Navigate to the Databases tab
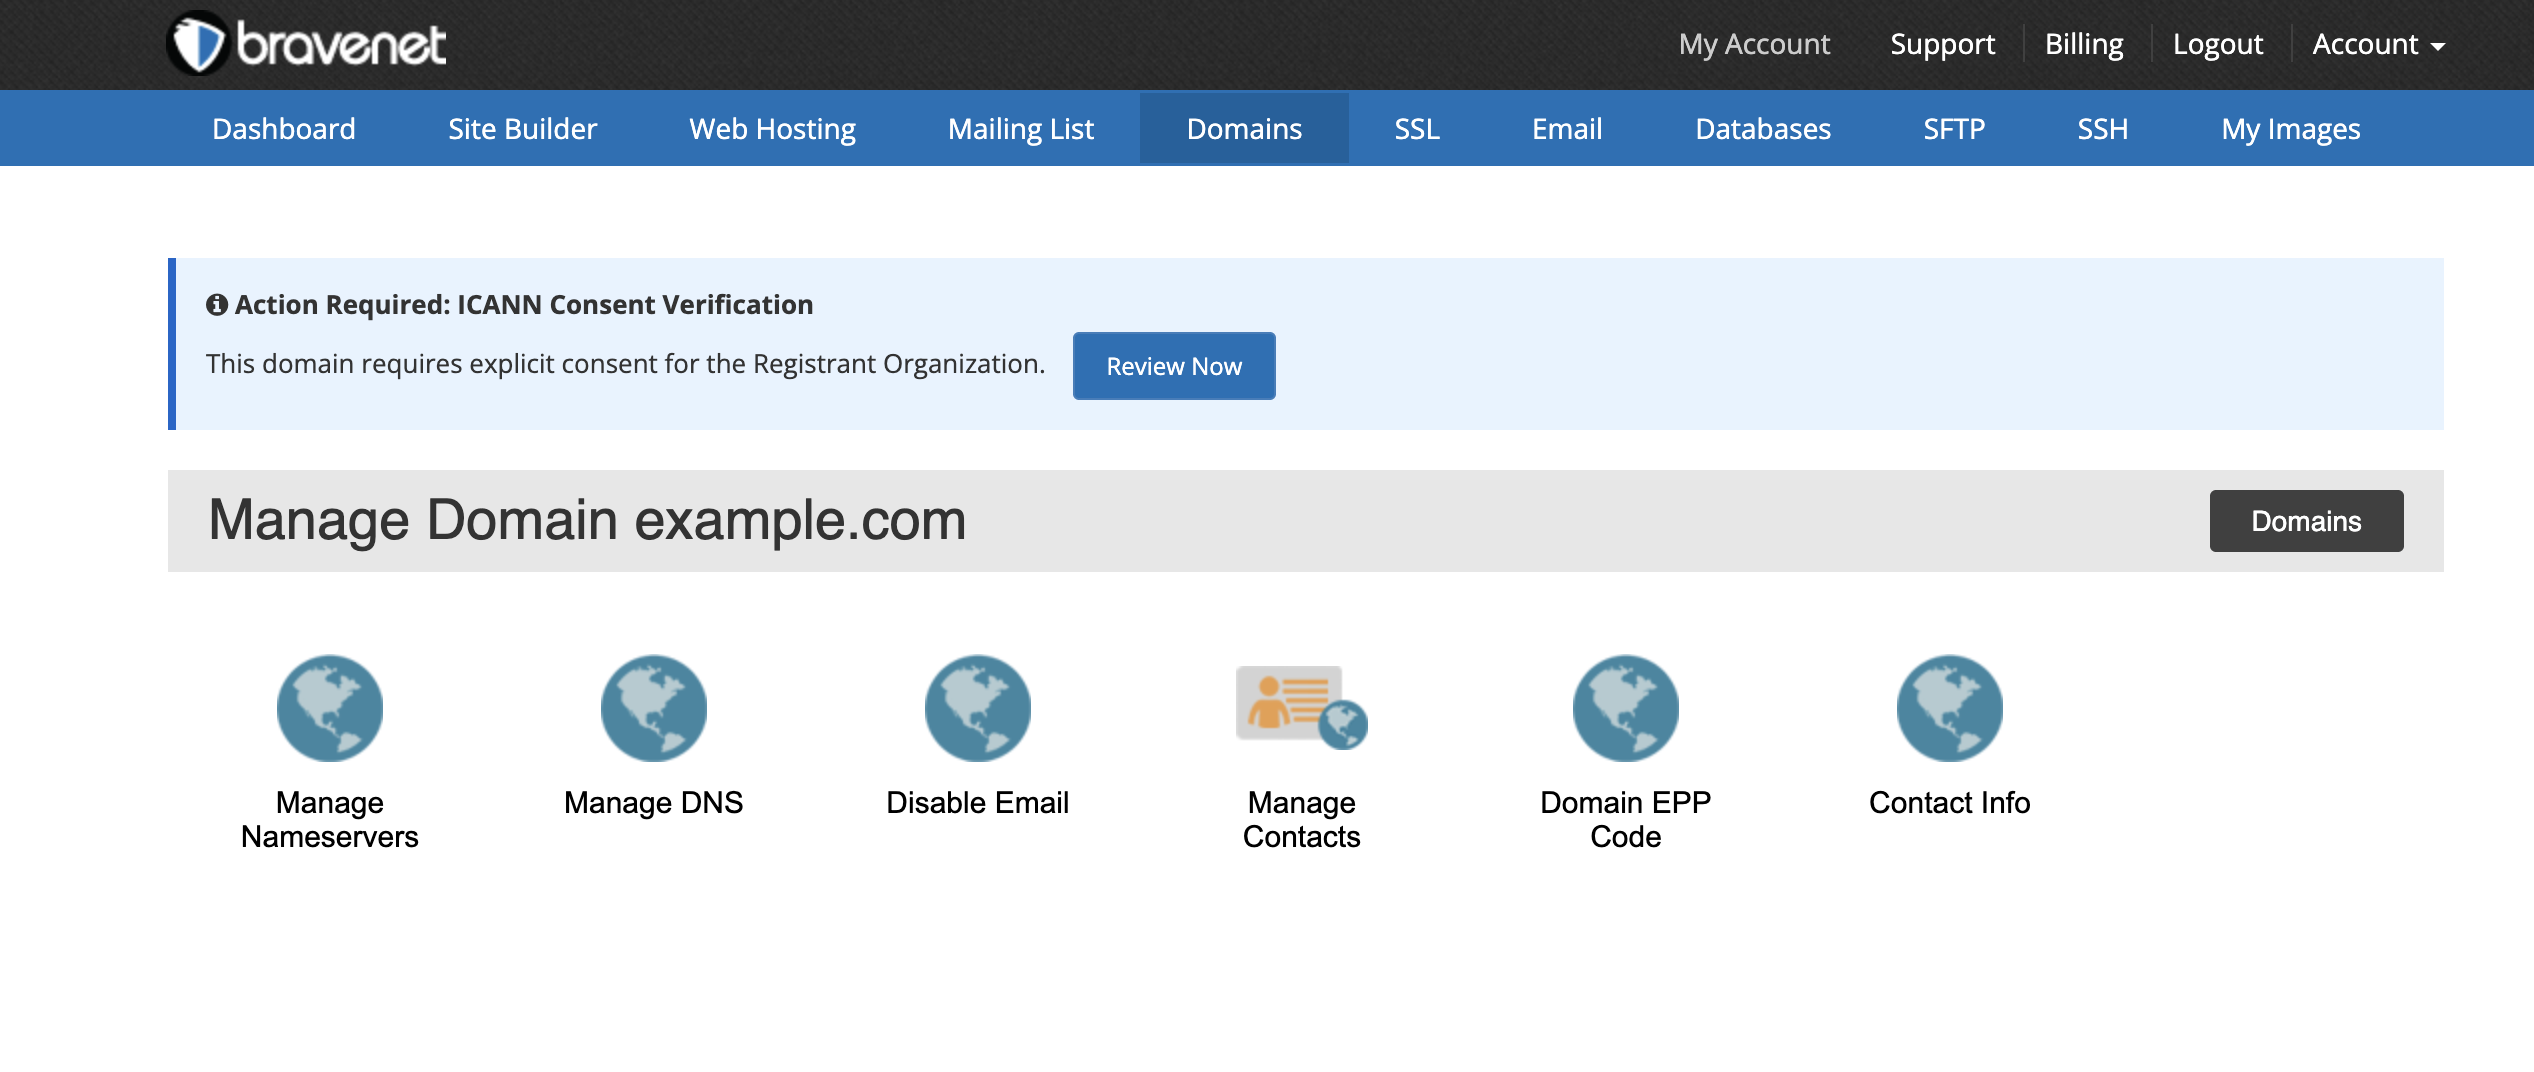This screenshot has width=2534, height=1072. [x=1762, y=129]
